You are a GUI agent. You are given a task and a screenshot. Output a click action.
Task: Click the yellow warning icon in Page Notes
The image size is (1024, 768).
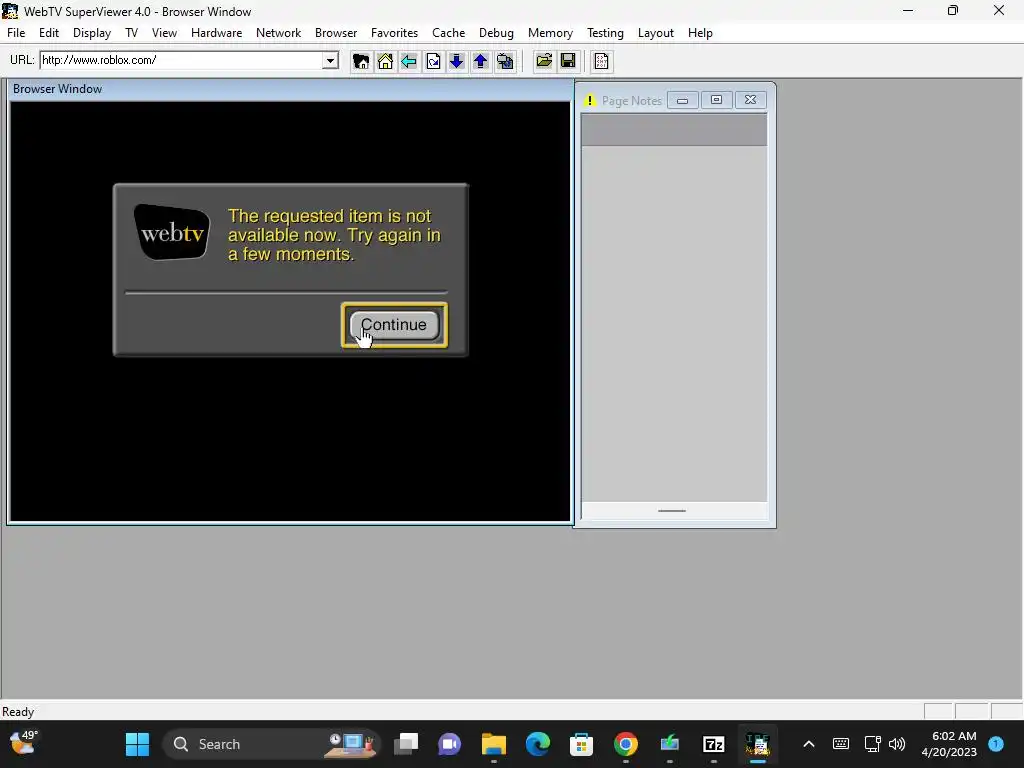590,101
